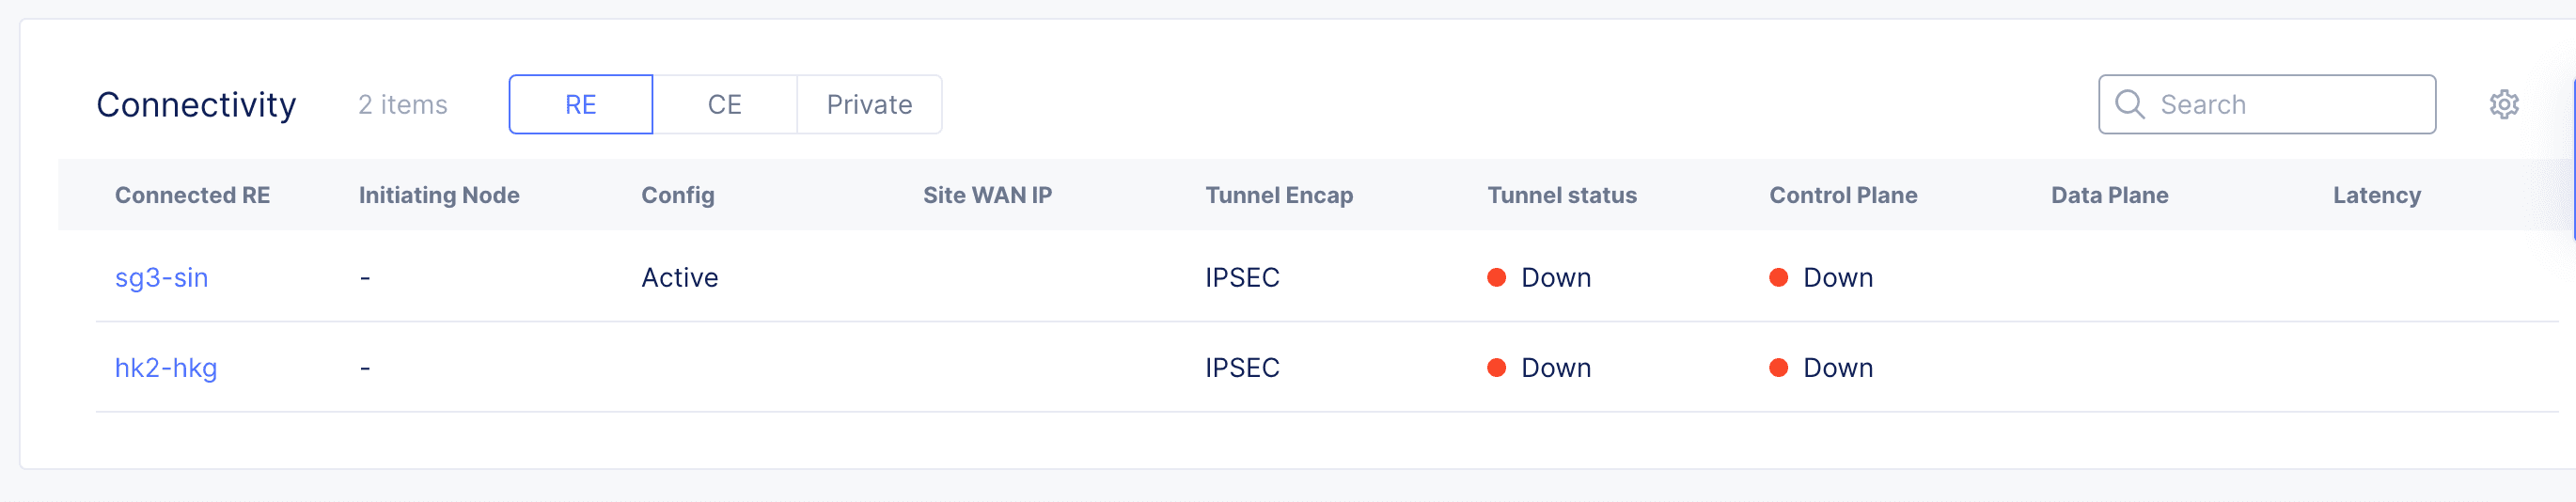This screenshot has width=2576, height=502.
Task: Open the sg3-sin connected RE link
Action: click(x=162, y=277)
